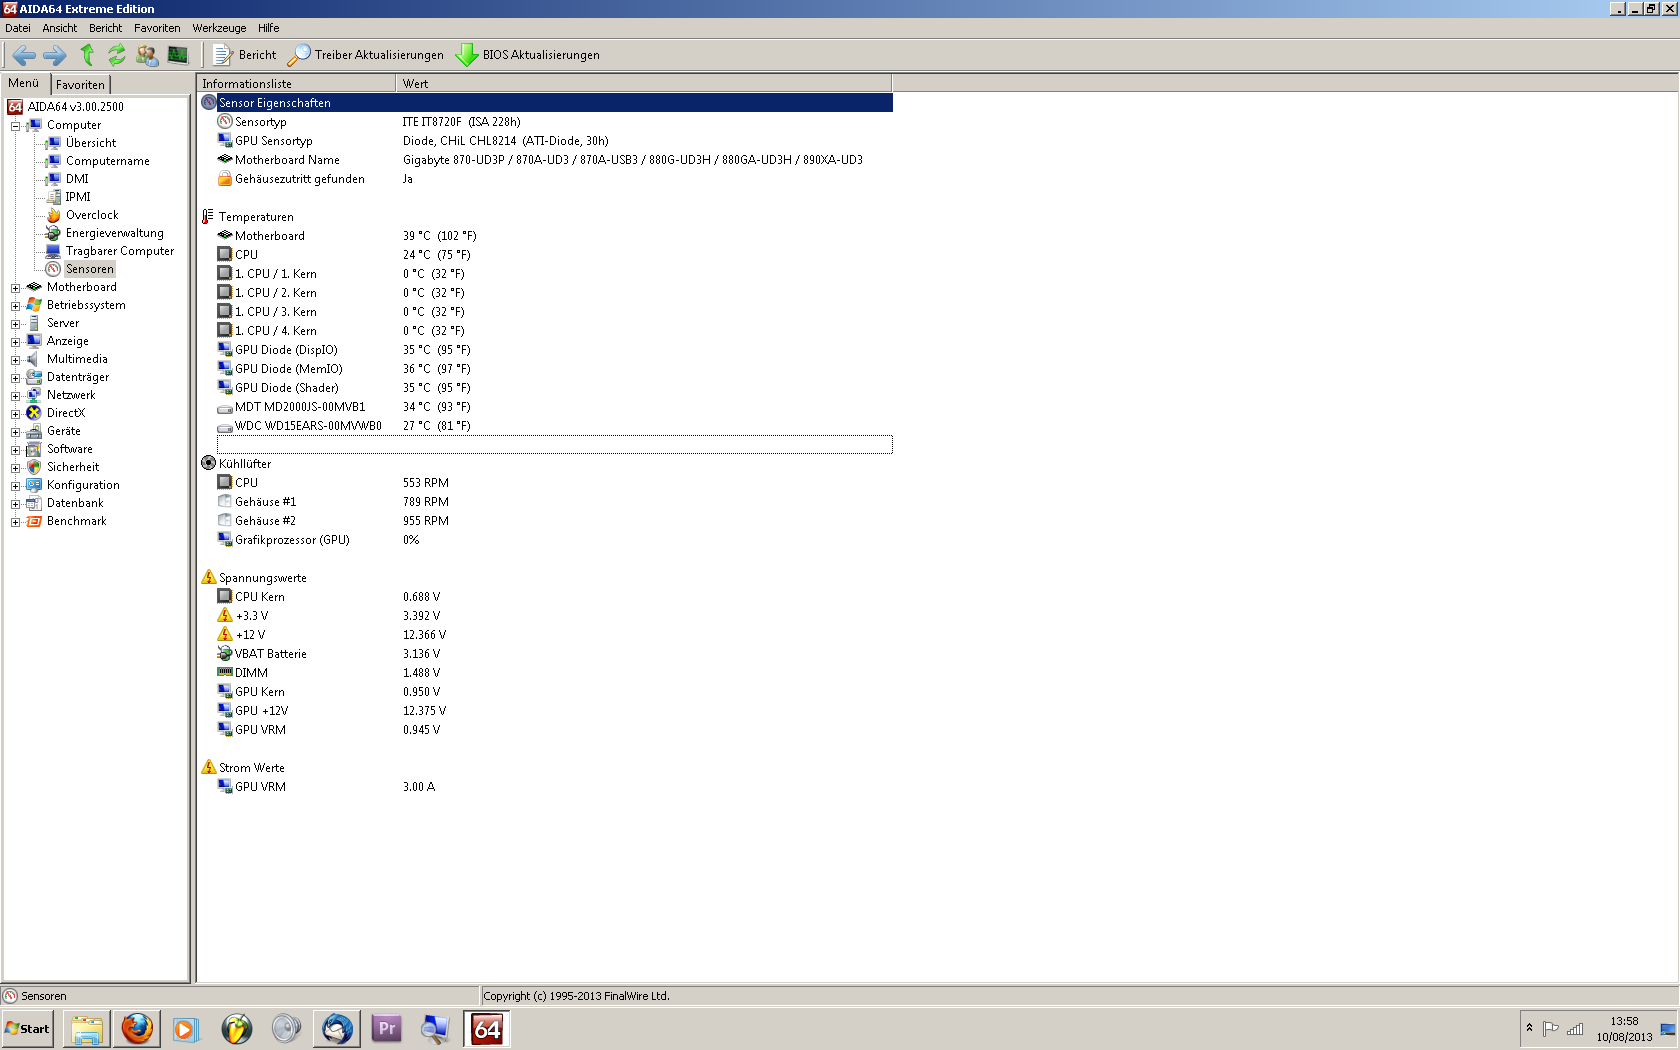Open the Werkzeuge menu
Image resolution: width=1680 pixels, height=1050 pixels.
[x=220, y=28]
